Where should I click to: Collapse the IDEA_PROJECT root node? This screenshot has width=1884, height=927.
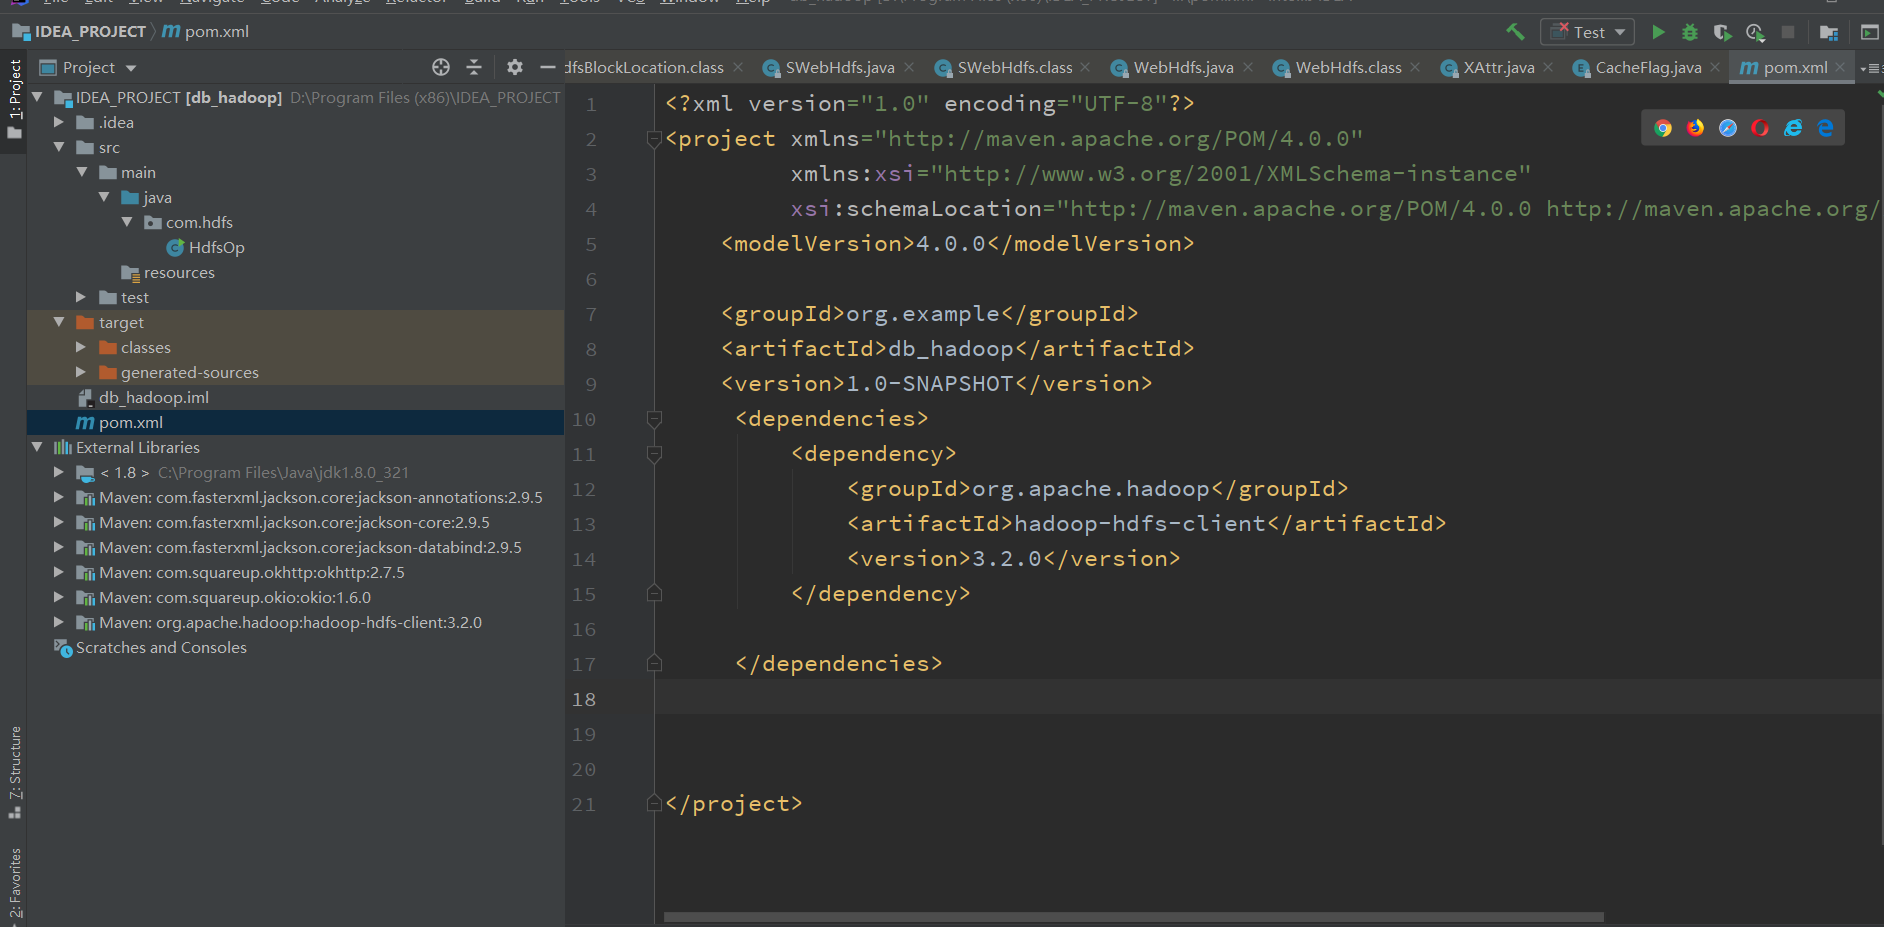[37, 97]
